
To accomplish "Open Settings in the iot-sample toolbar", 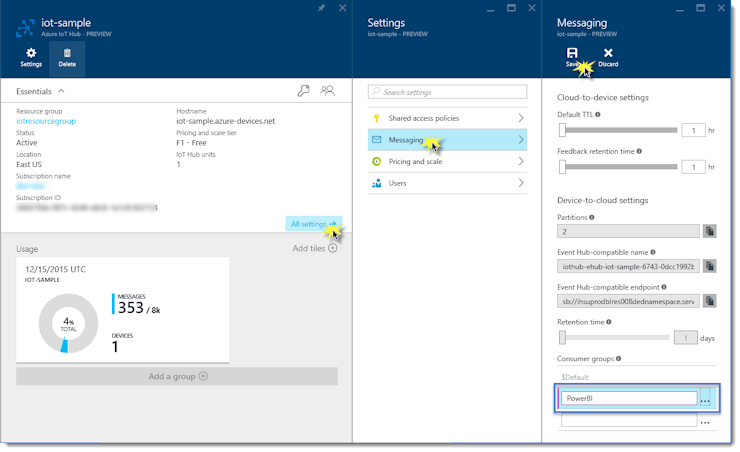I will coord(31,58).
